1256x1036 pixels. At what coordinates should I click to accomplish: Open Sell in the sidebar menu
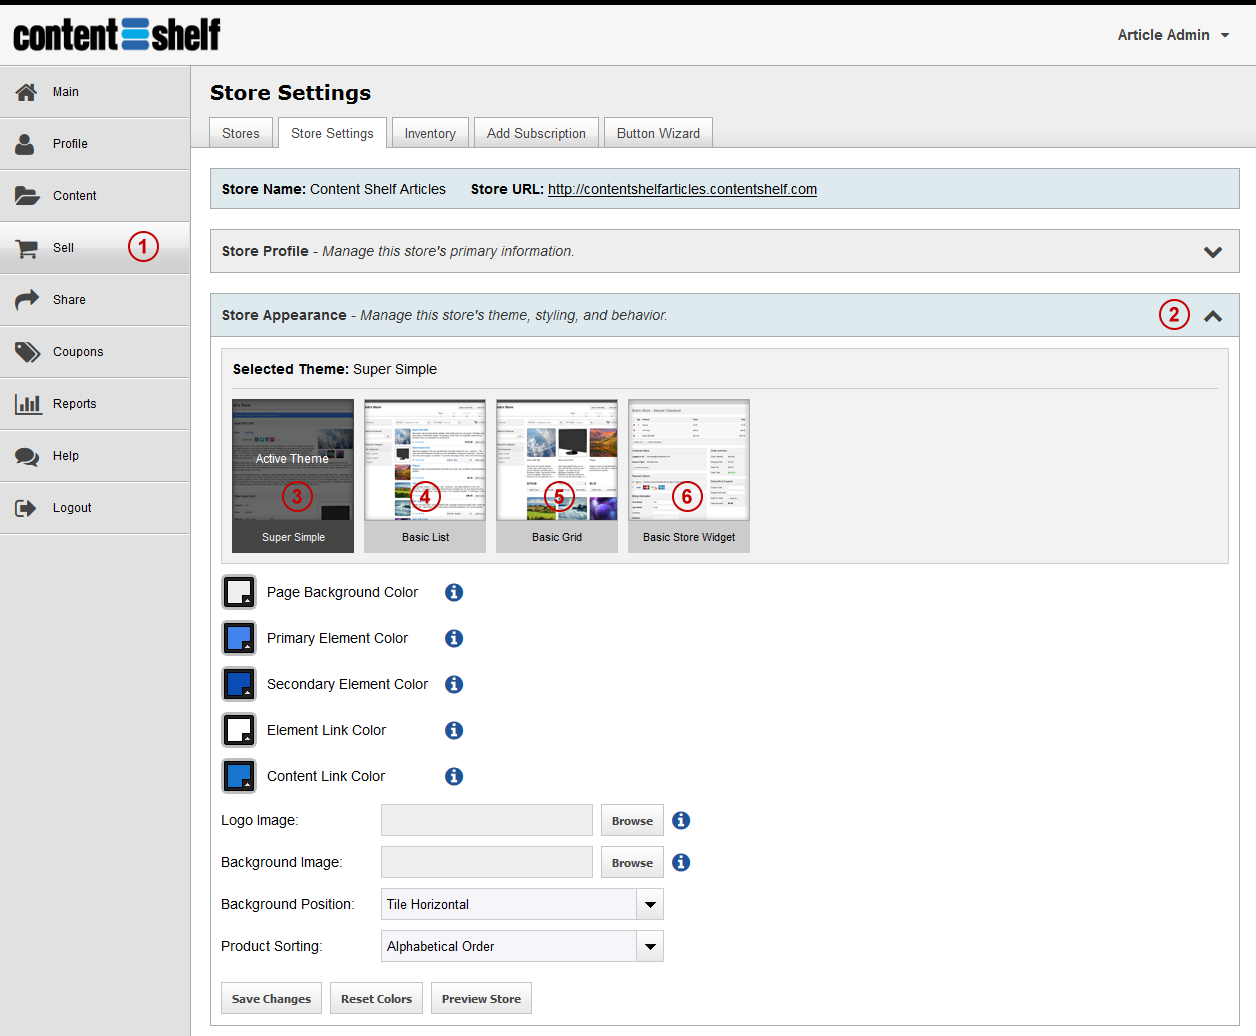click(95, 248)
